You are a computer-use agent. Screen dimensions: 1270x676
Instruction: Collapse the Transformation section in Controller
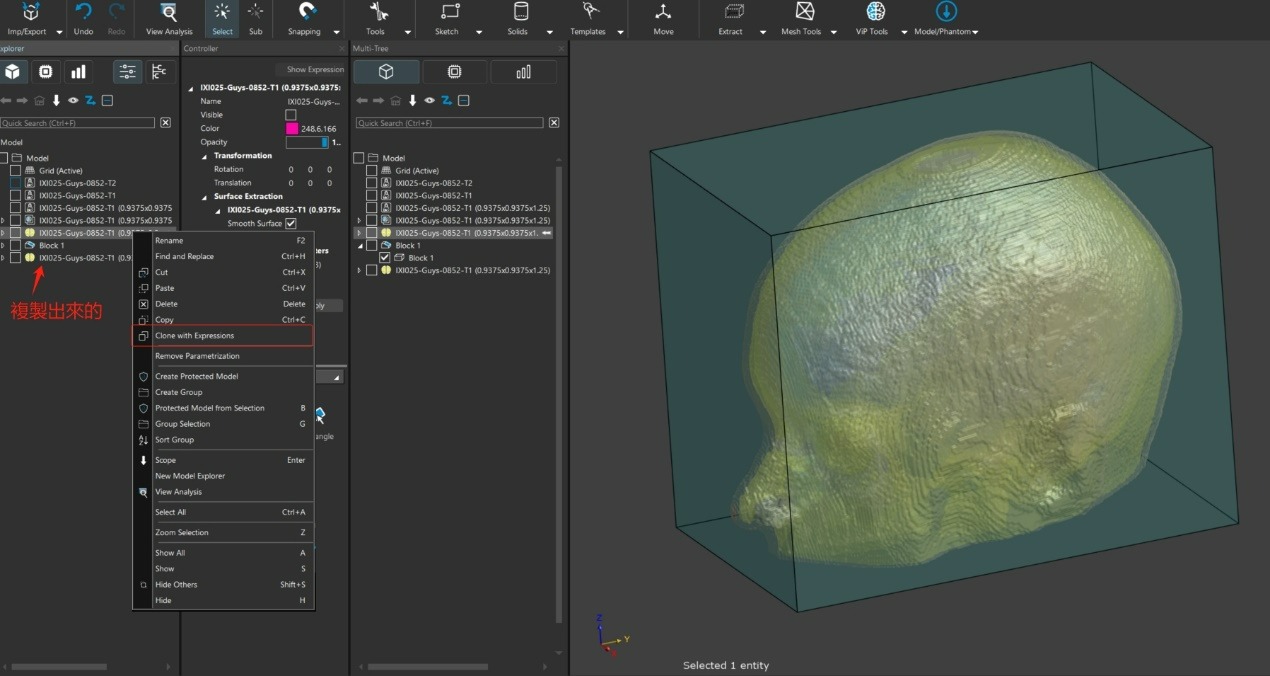coord(205,156)
